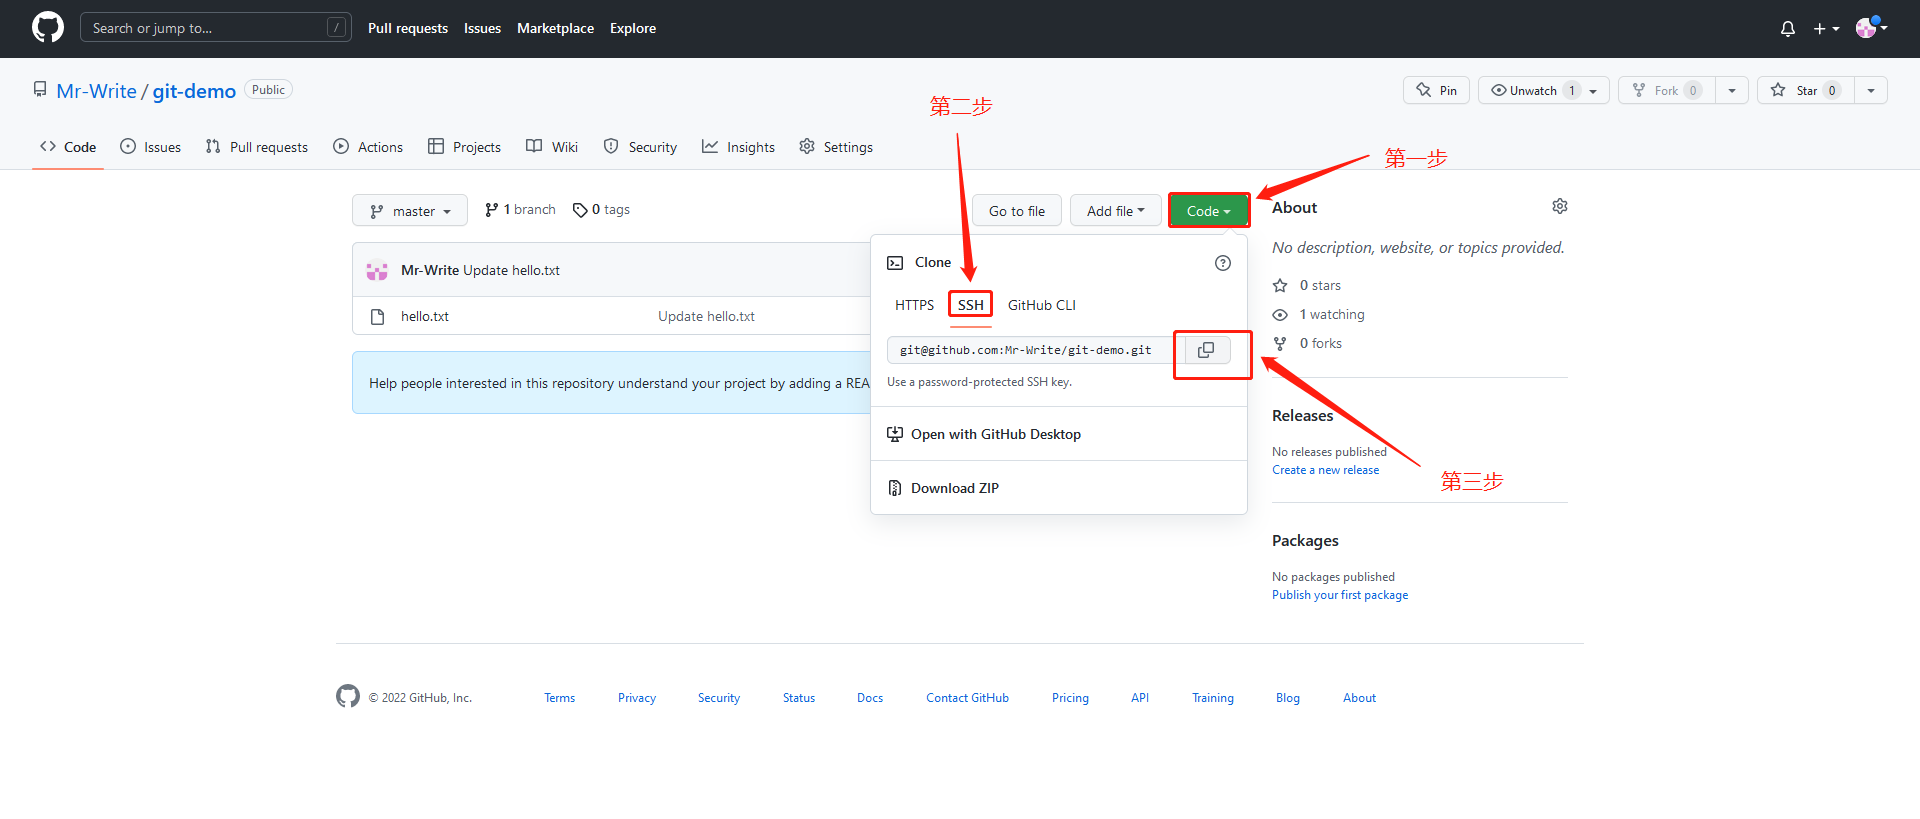Image resolution: width=1920 pixels, height=819 pixels.
Task: Go to Marketplace
Action: tap(555, 28)
